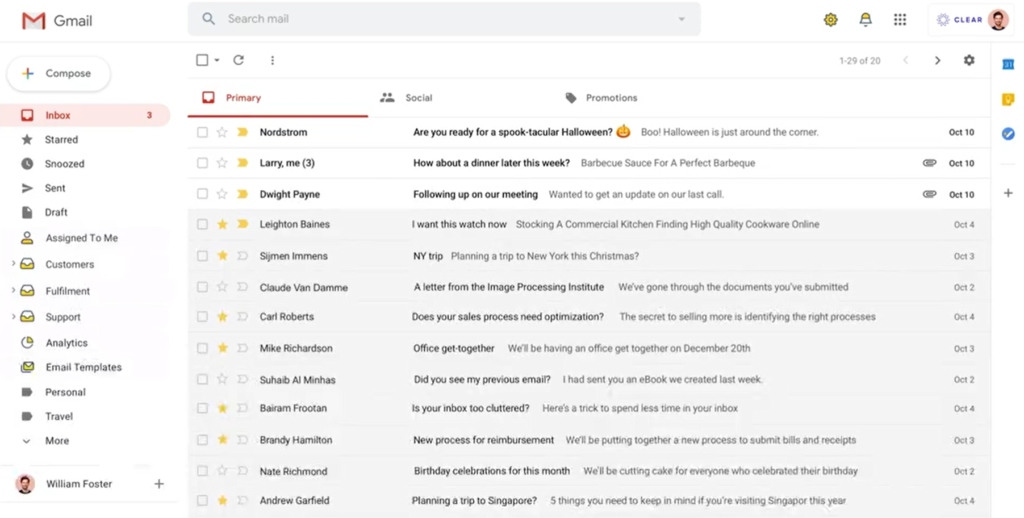Open the three-dot more options menu
This screenshot has width=1024, height=518.
pos(272,60)
